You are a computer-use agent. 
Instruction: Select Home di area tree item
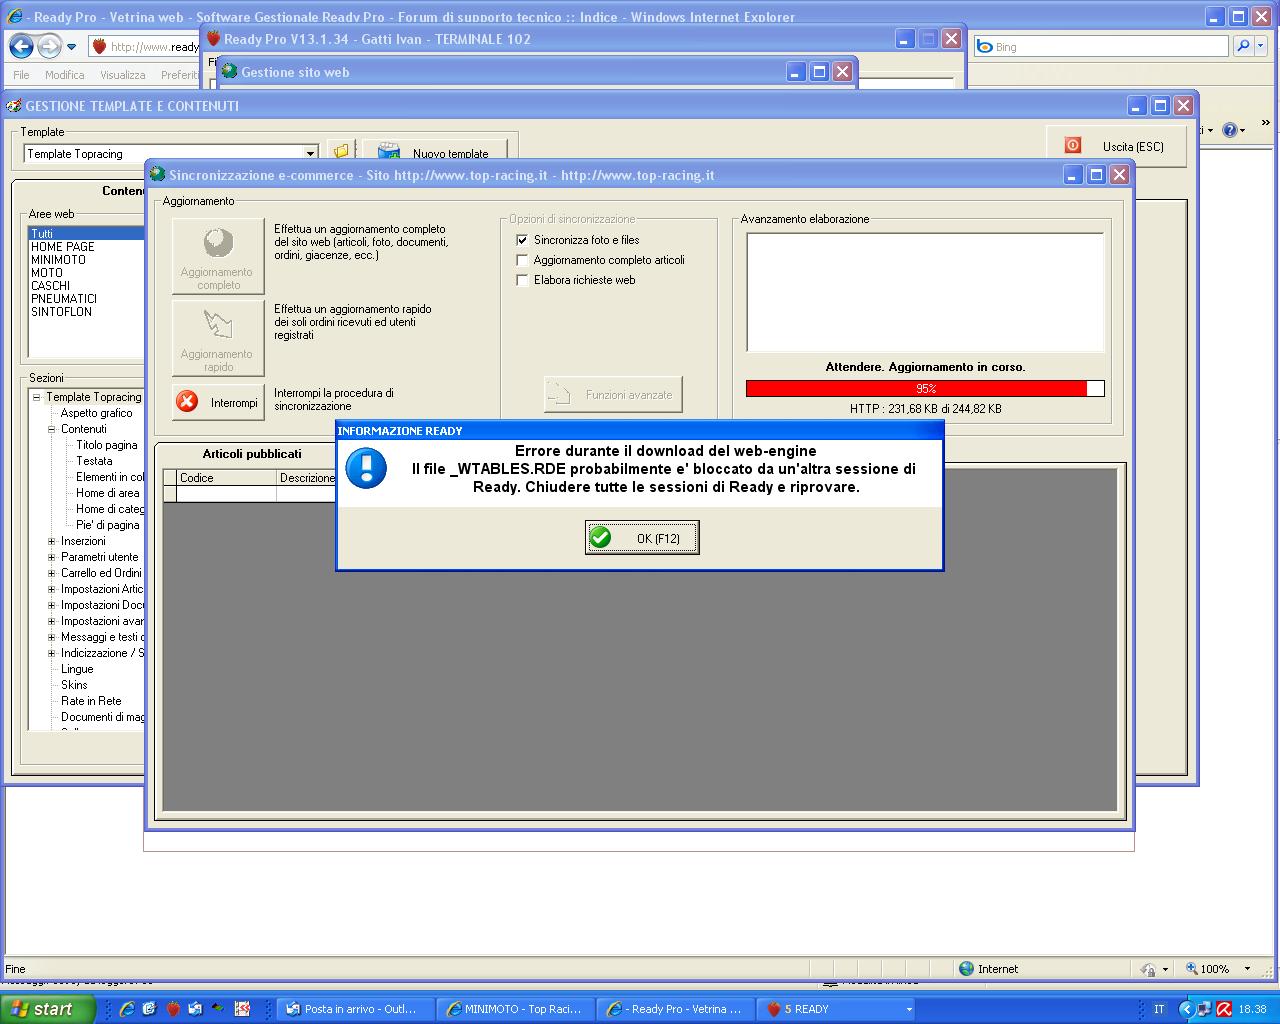click(x=108, y=493)
